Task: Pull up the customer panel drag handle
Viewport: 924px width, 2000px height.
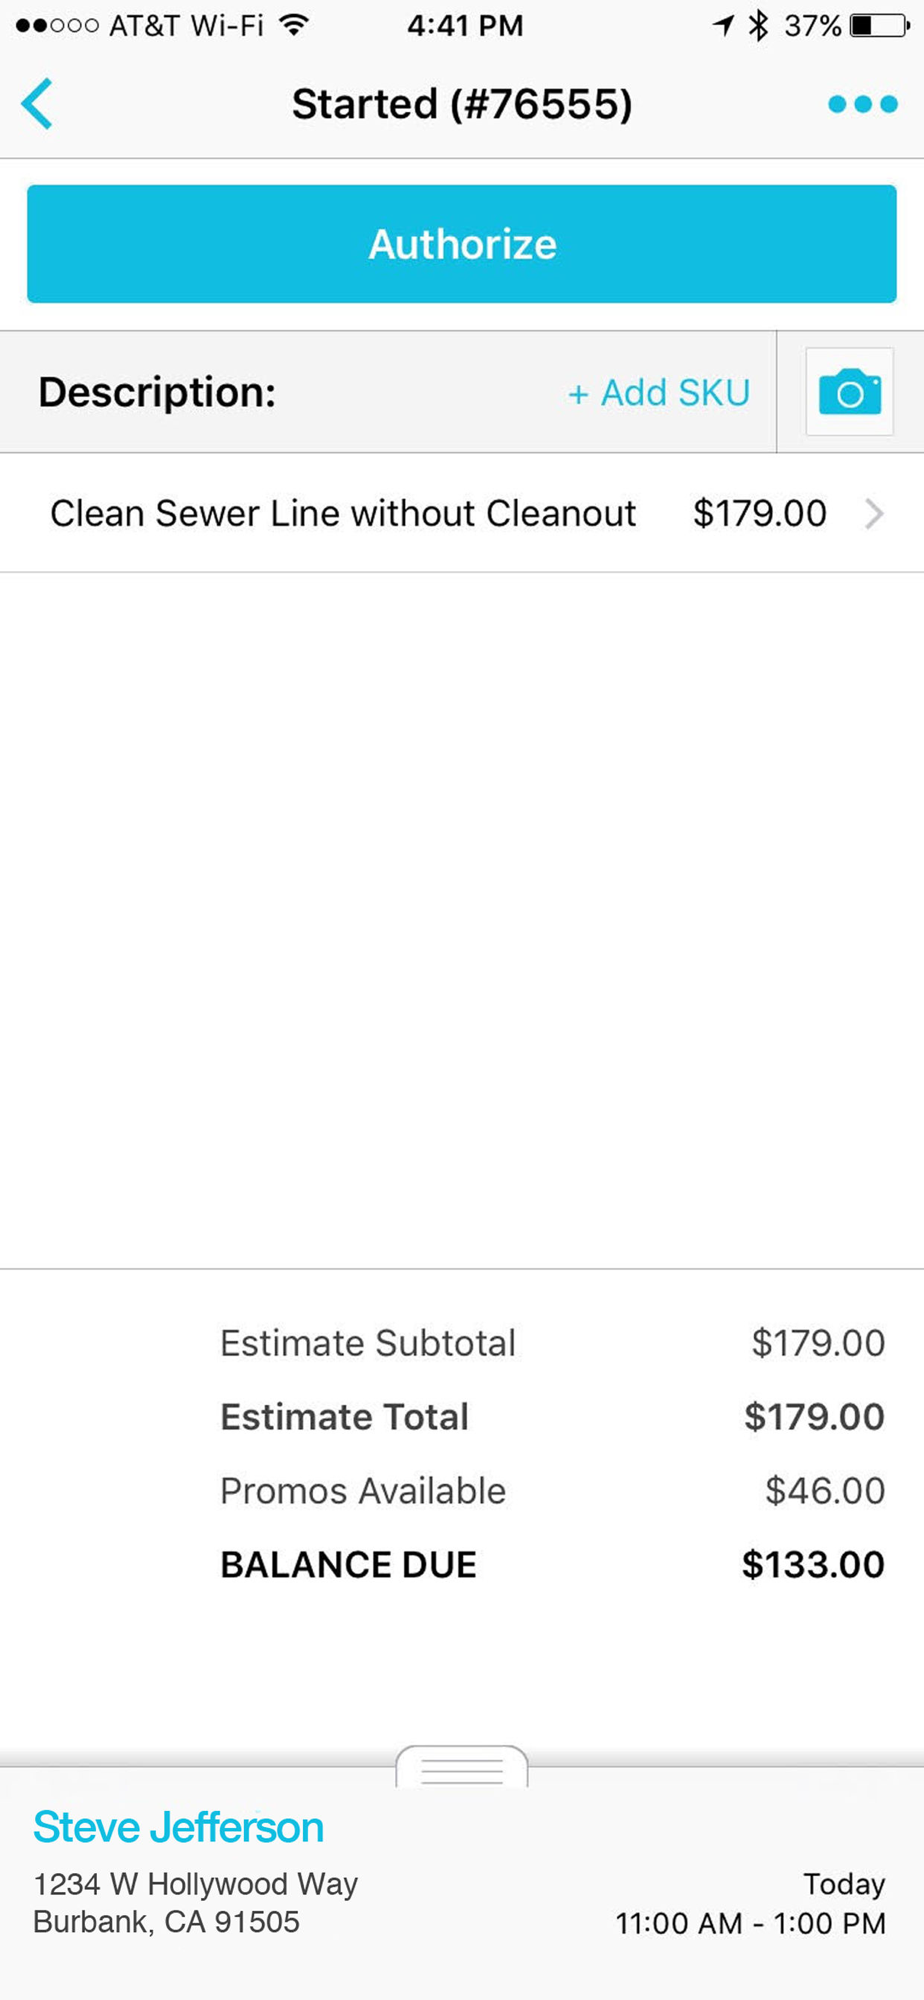Action: pyautogui.click(x=462, y=1769)
